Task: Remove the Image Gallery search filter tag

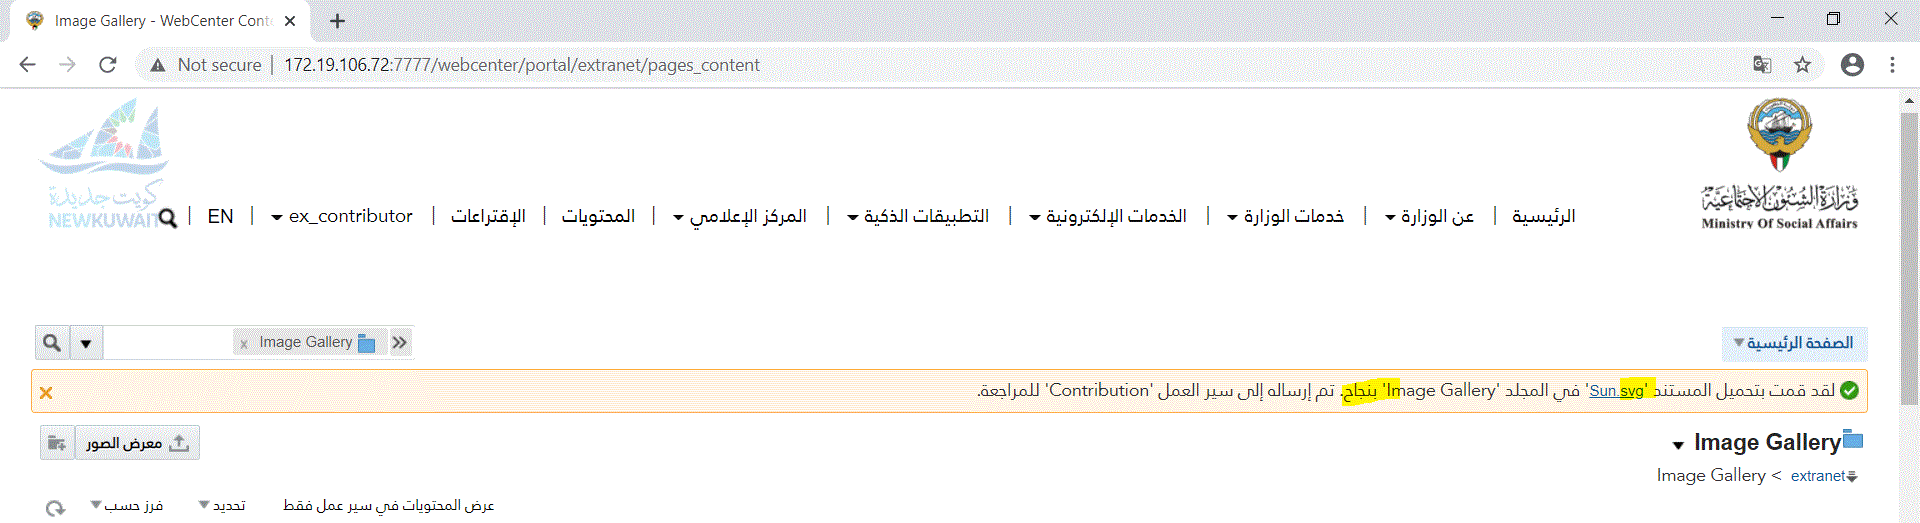Action: click(244, 343)
